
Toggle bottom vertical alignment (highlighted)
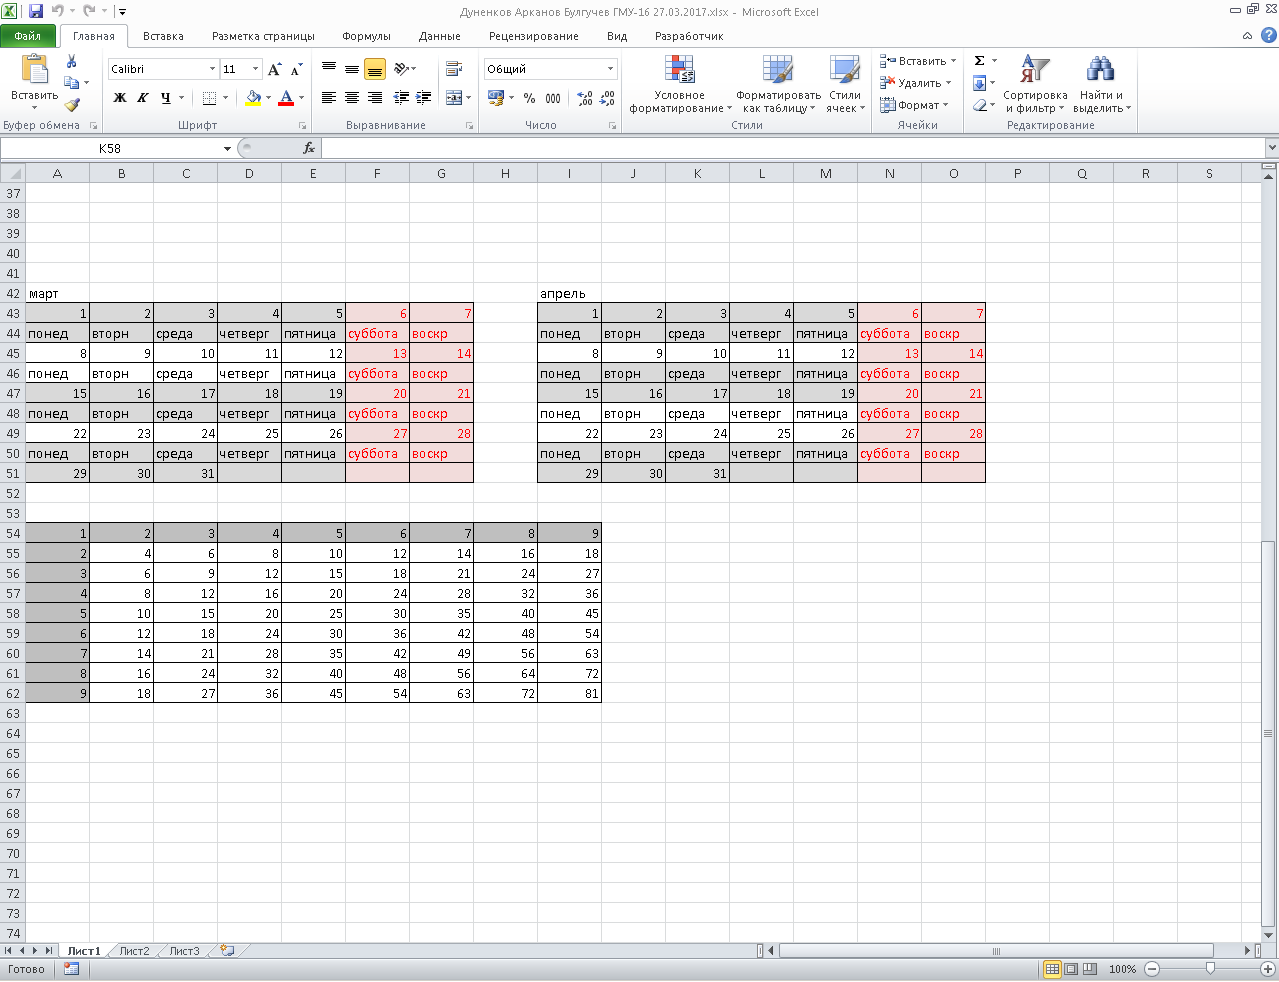pos(375,69)
